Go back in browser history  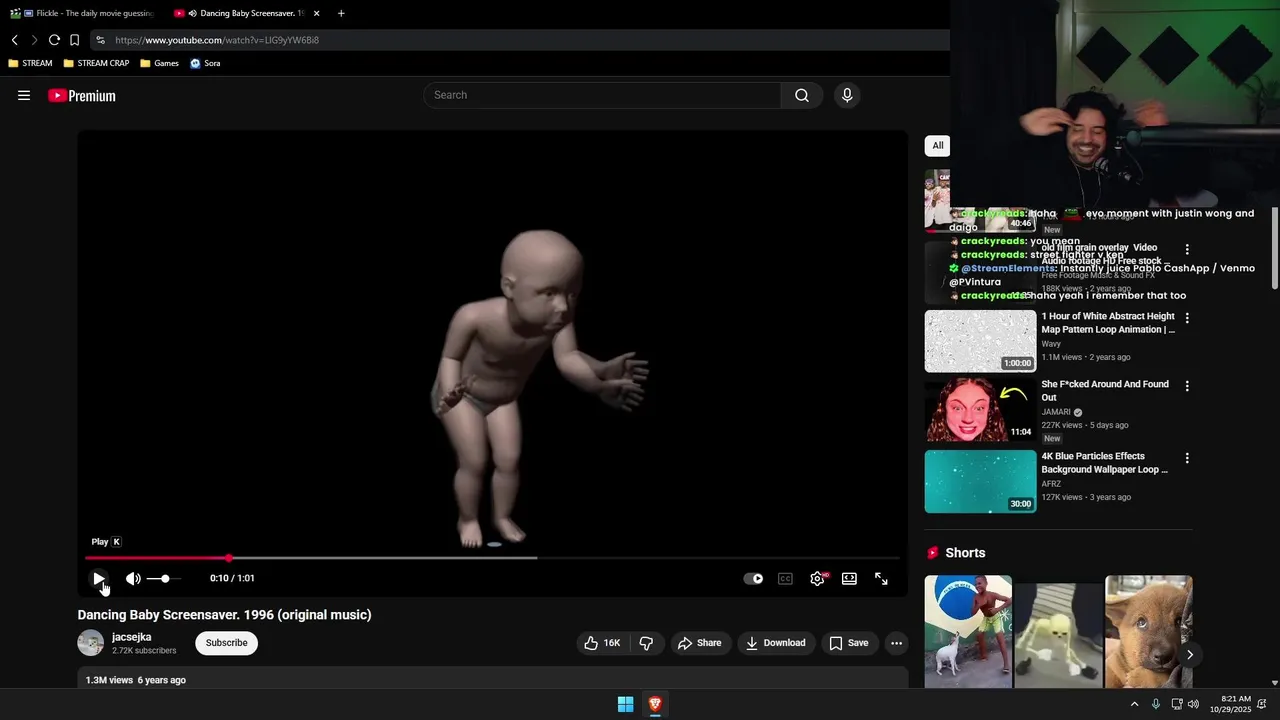tap(14, 40)
